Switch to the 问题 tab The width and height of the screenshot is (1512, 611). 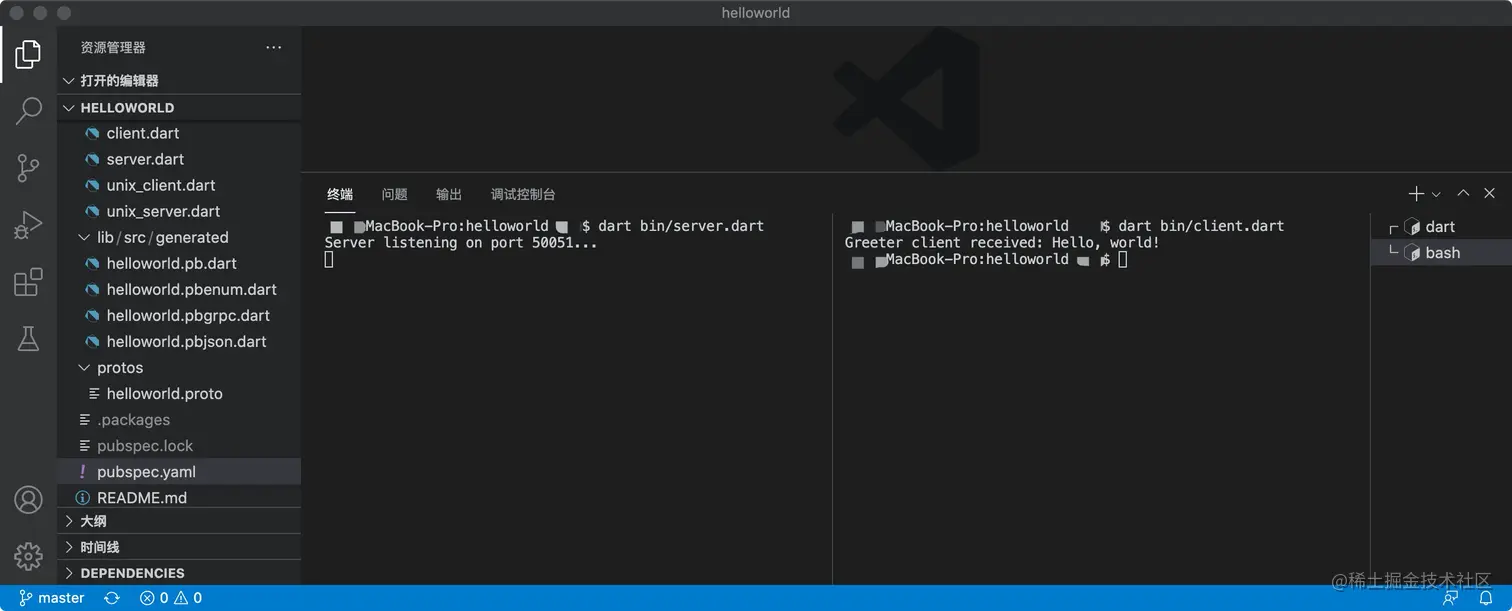point(394,195)
